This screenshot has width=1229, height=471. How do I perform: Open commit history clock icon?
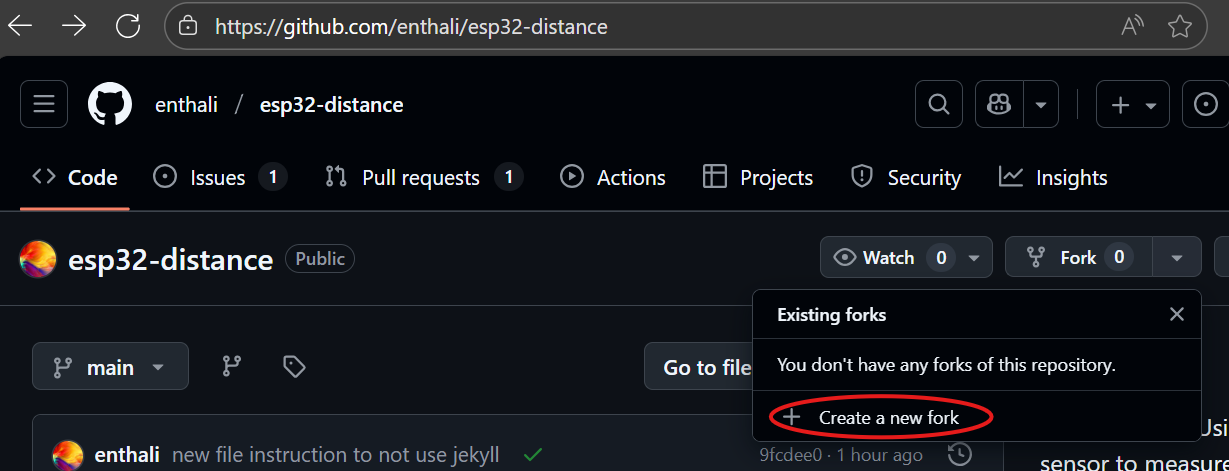pos(959,455)
